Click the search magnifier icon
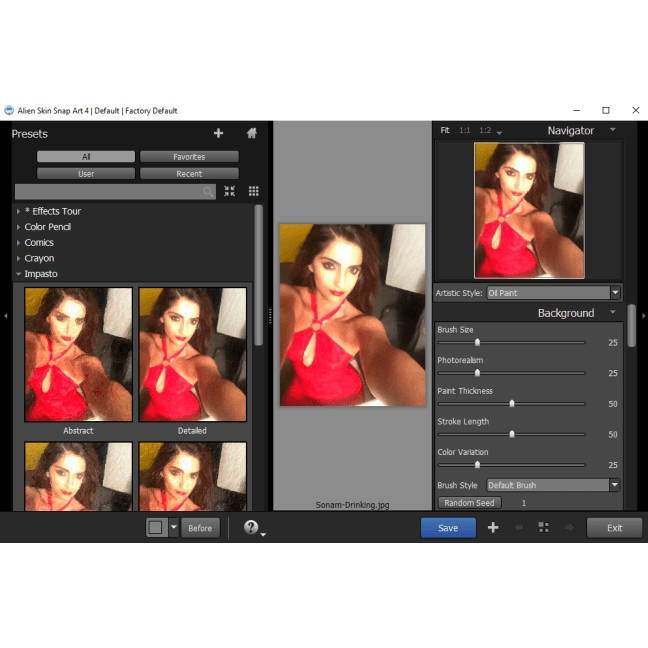Viewport: 648px width, 648px height. pos(208,191)
